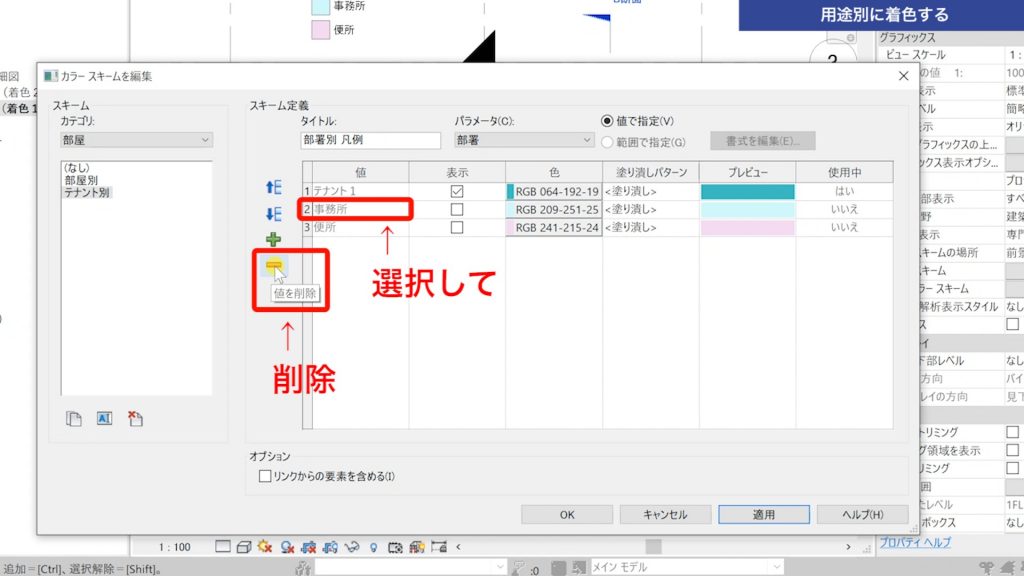The width and height of the screenshot is (1024, 576).
Task: Click the duplicate scheme icon
Action: (x=74, y=418)
